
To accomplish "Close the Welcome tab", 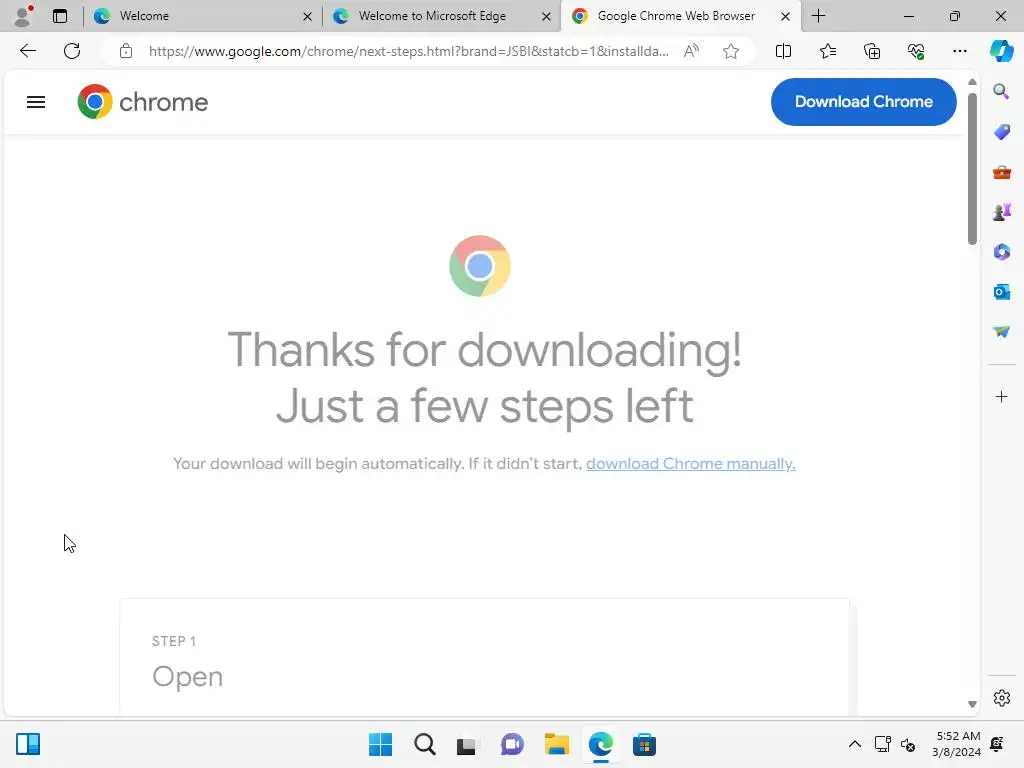I will point(307,16).
